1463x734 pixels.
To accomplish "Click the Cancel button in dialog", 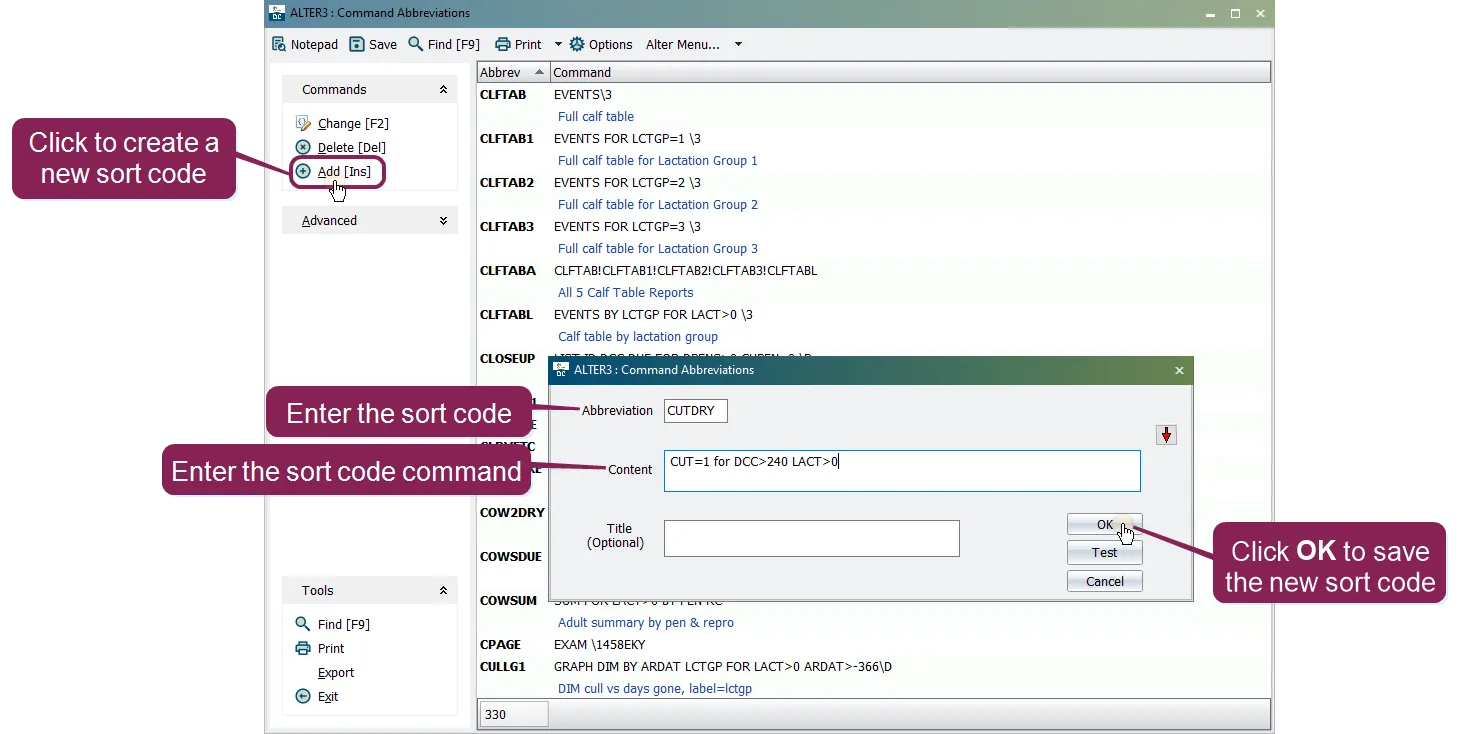I will (x=1104, y=581).
